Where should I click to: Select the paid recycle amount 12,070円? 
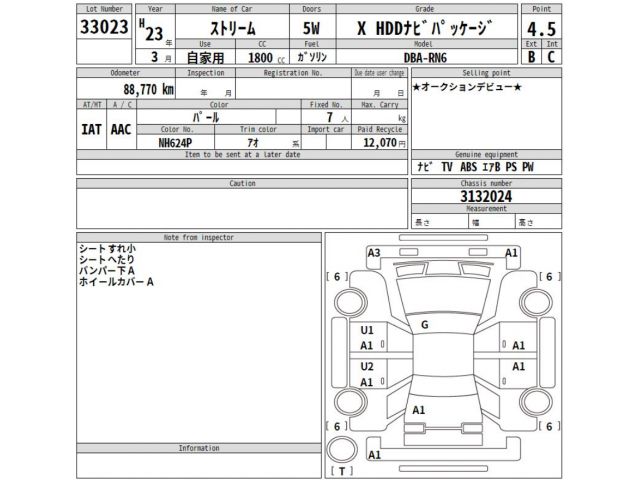coord(384,143)
